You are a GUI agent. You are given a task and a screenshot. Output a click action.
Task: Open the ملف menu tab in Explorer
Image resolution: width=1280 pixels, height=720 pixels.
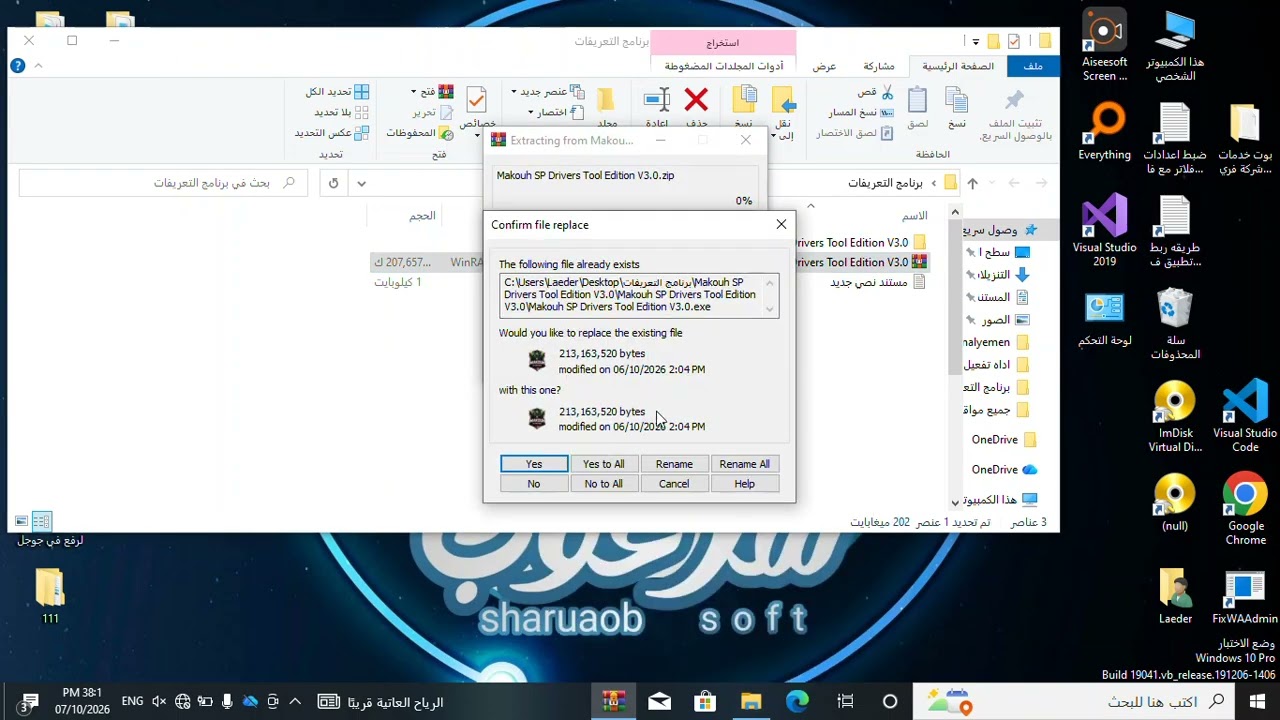(1033, 66)
